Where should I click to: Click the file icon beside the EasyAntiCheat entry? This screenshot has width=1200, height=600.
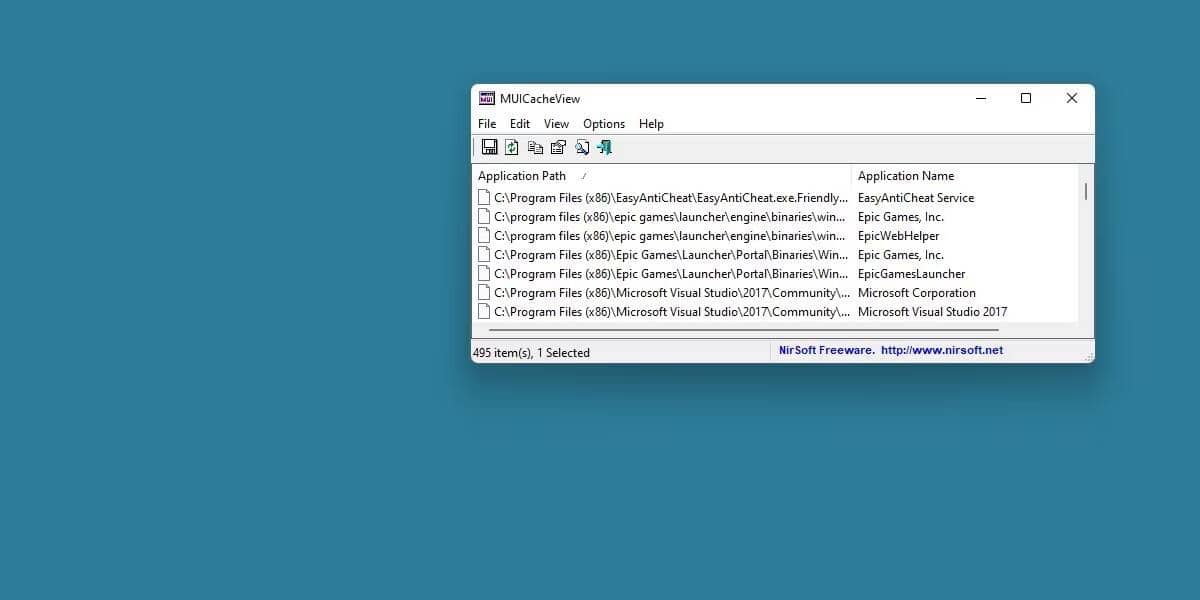[x=483, y=197]
